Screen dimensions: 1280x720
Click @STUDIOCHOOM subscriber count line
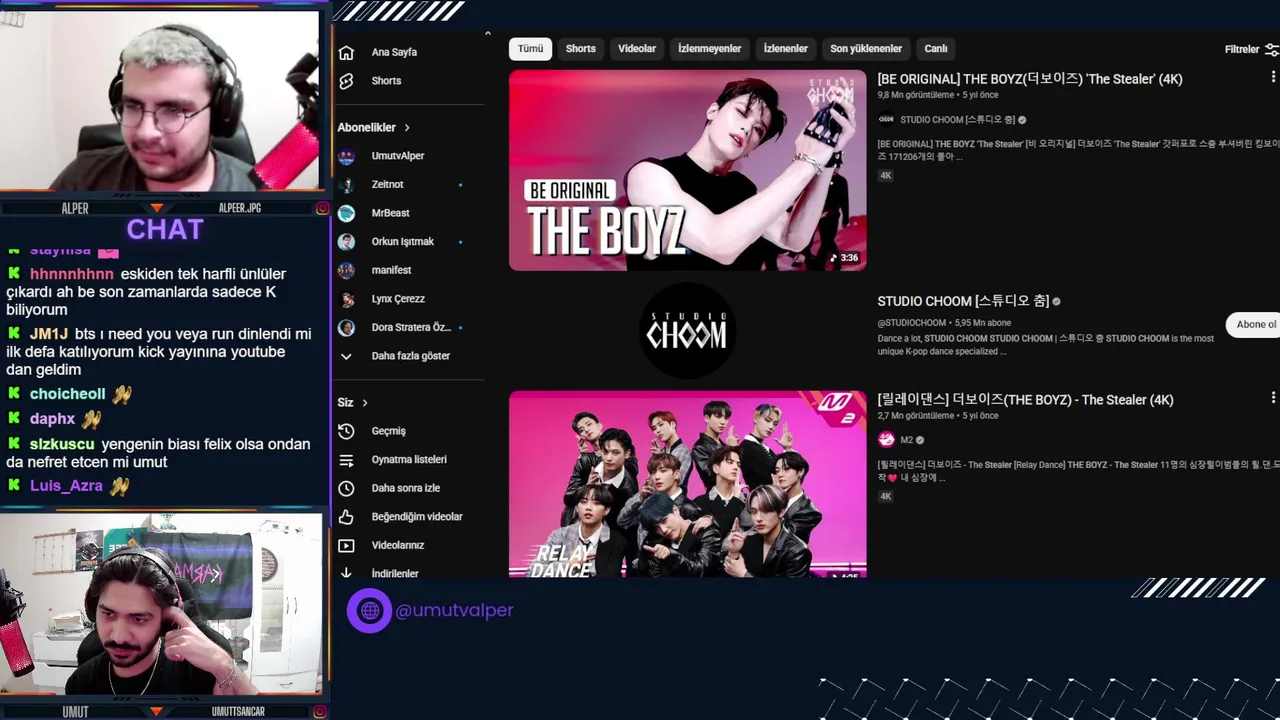point(944,323)
